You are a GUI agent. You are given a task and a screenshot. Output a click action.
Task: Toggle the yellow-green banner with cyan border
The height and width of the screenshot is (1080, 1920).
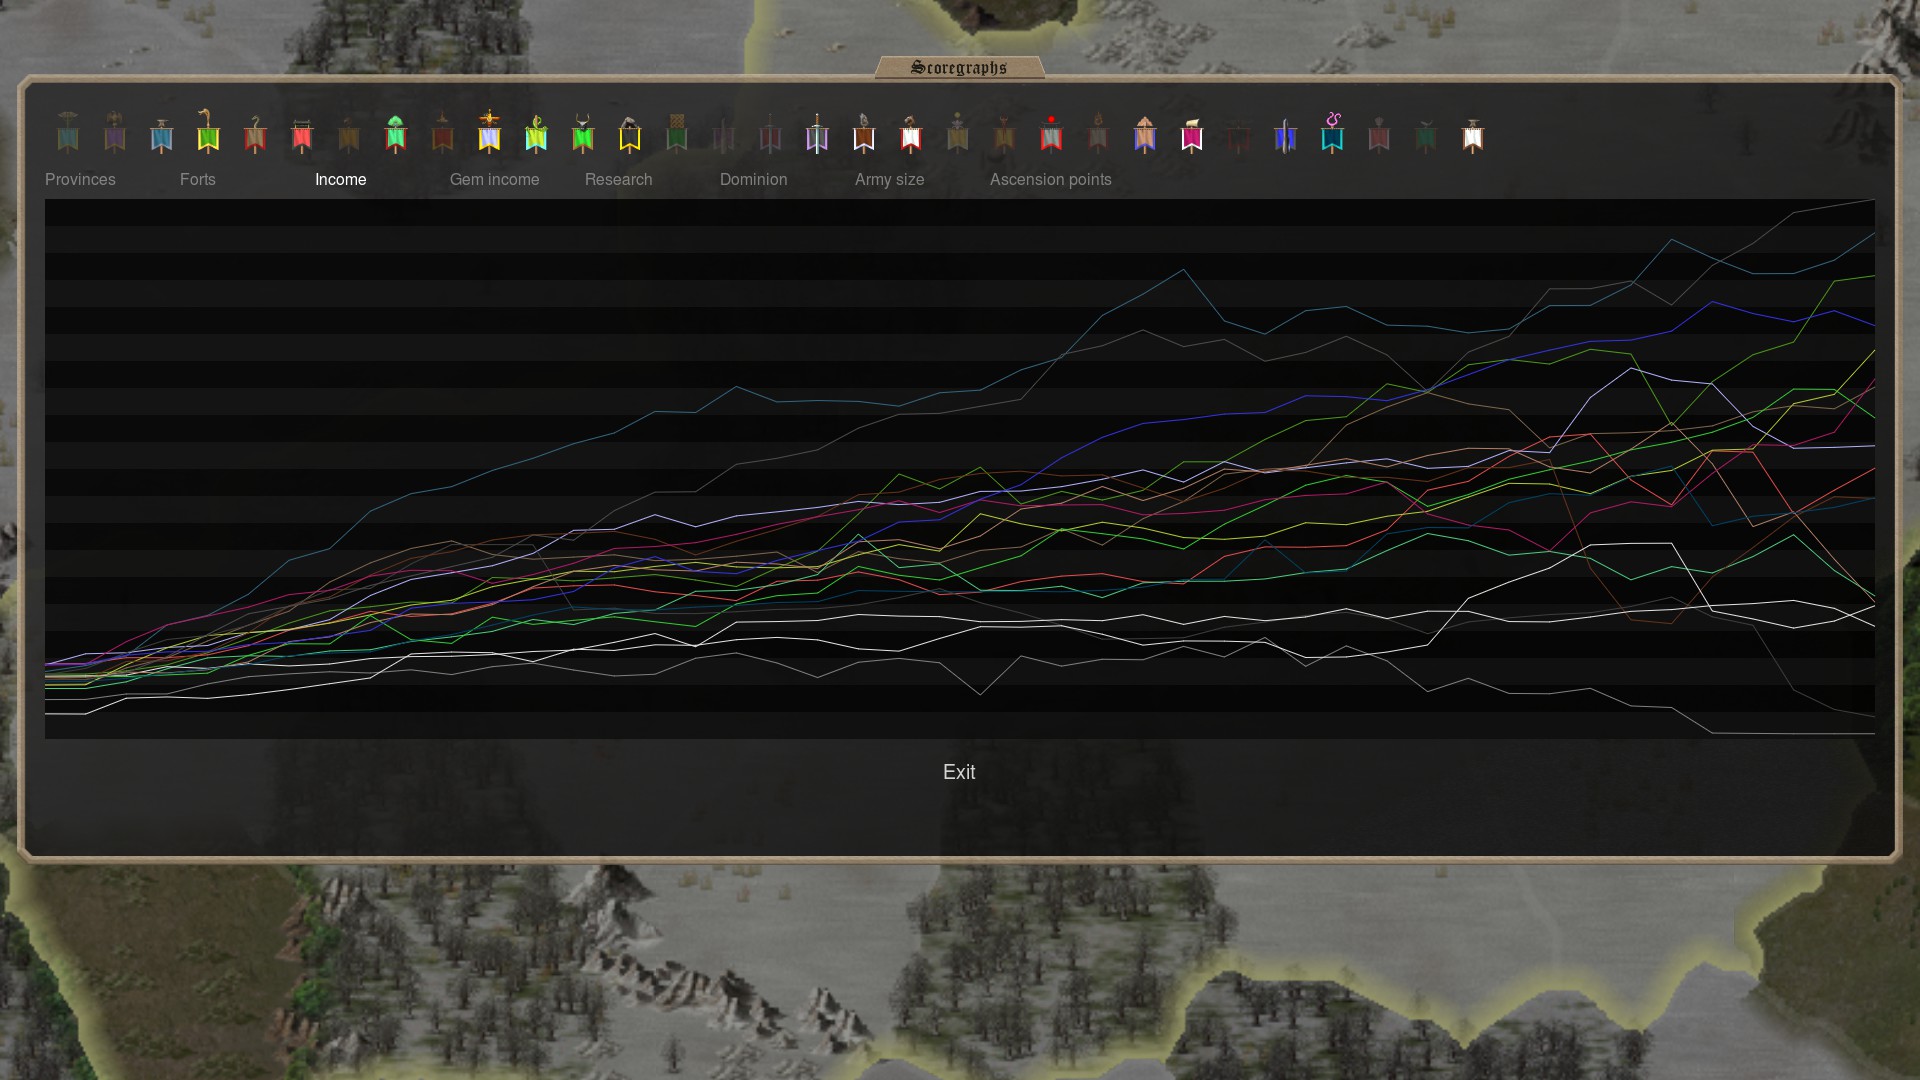[x=536, y=134]
